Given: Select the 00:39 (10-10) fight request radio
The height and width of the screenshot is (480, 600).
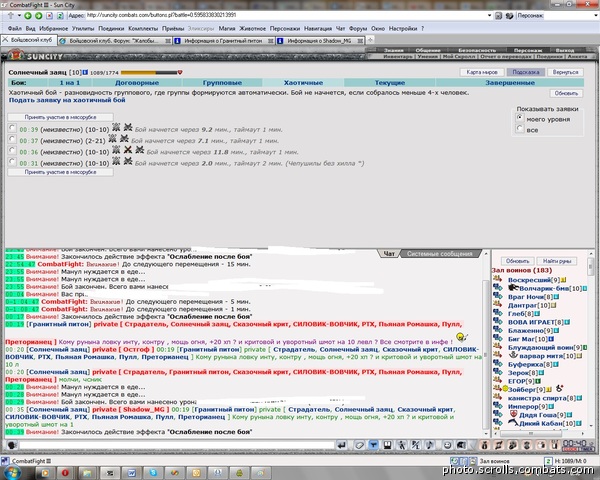Looking at the screenshot, I should (x=12, y=127).
